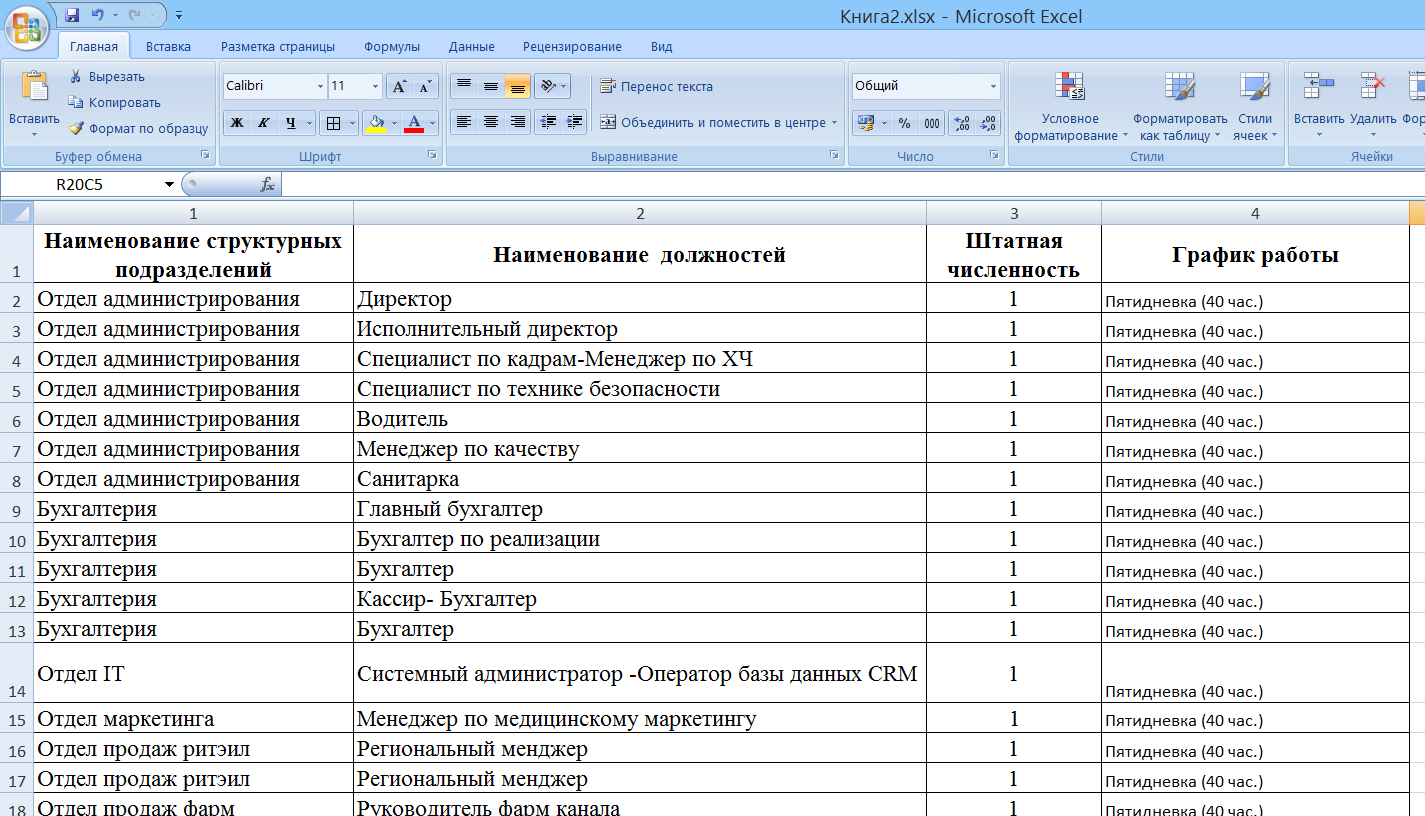Toggle italic К formatting
This screenshot has height=816, width=1425.
263,123
